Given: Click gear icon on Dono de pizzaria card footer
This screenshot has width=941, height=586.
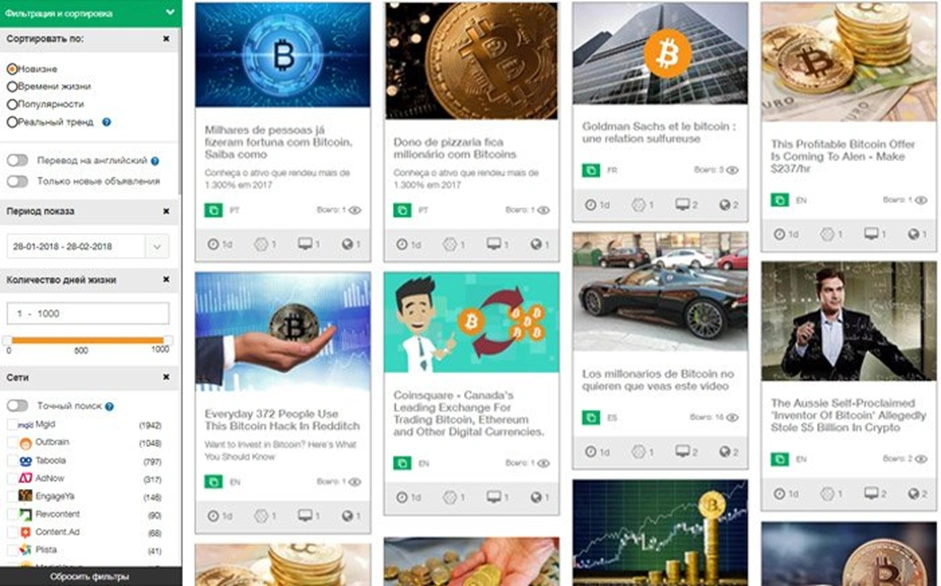Looking at the screenshot, I should [449, 244].
